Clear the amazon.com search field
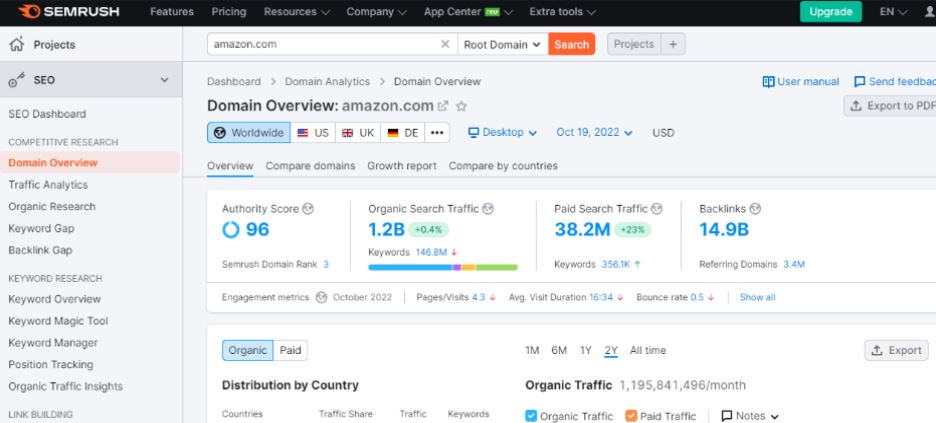 click(x=445, y=44)
